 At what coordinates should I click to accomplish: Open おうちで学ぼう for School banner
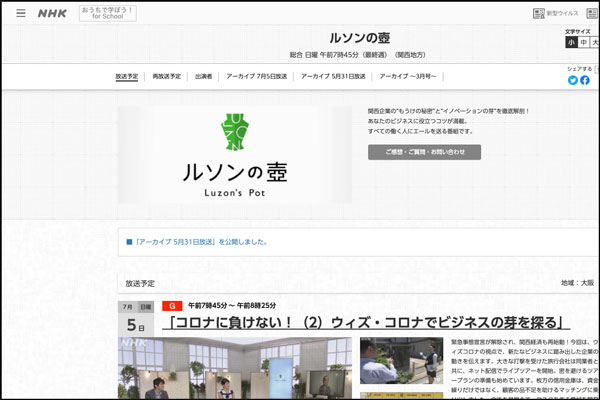107,14
